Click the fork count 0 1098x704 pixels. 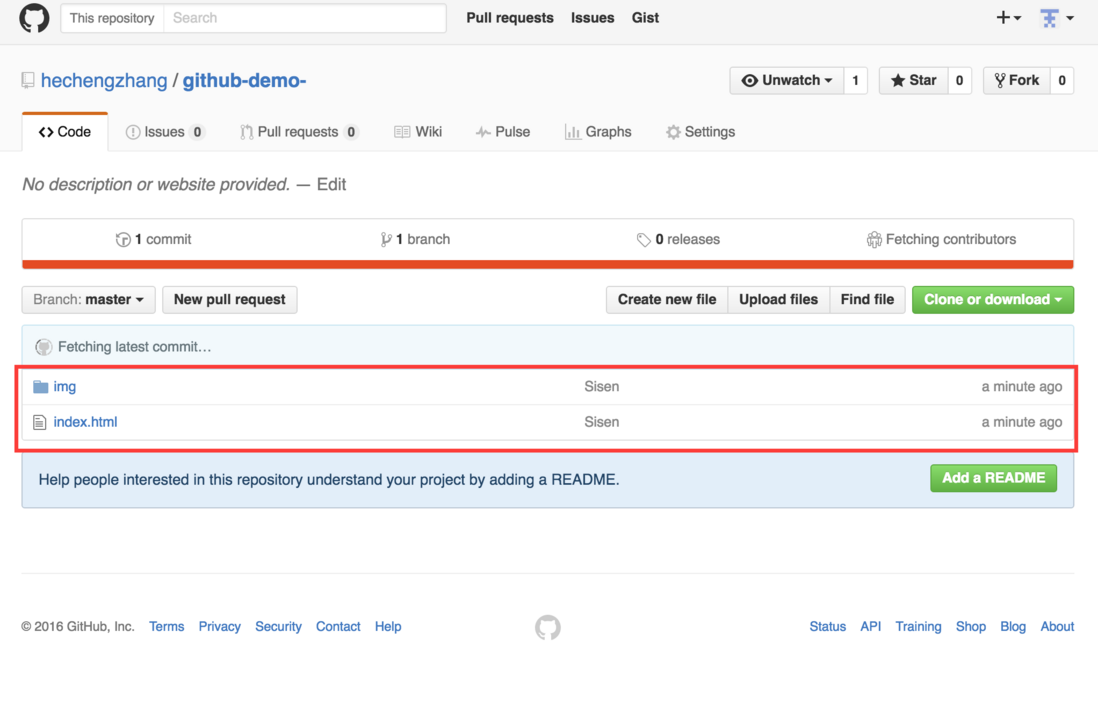[x=1062, y=81]
